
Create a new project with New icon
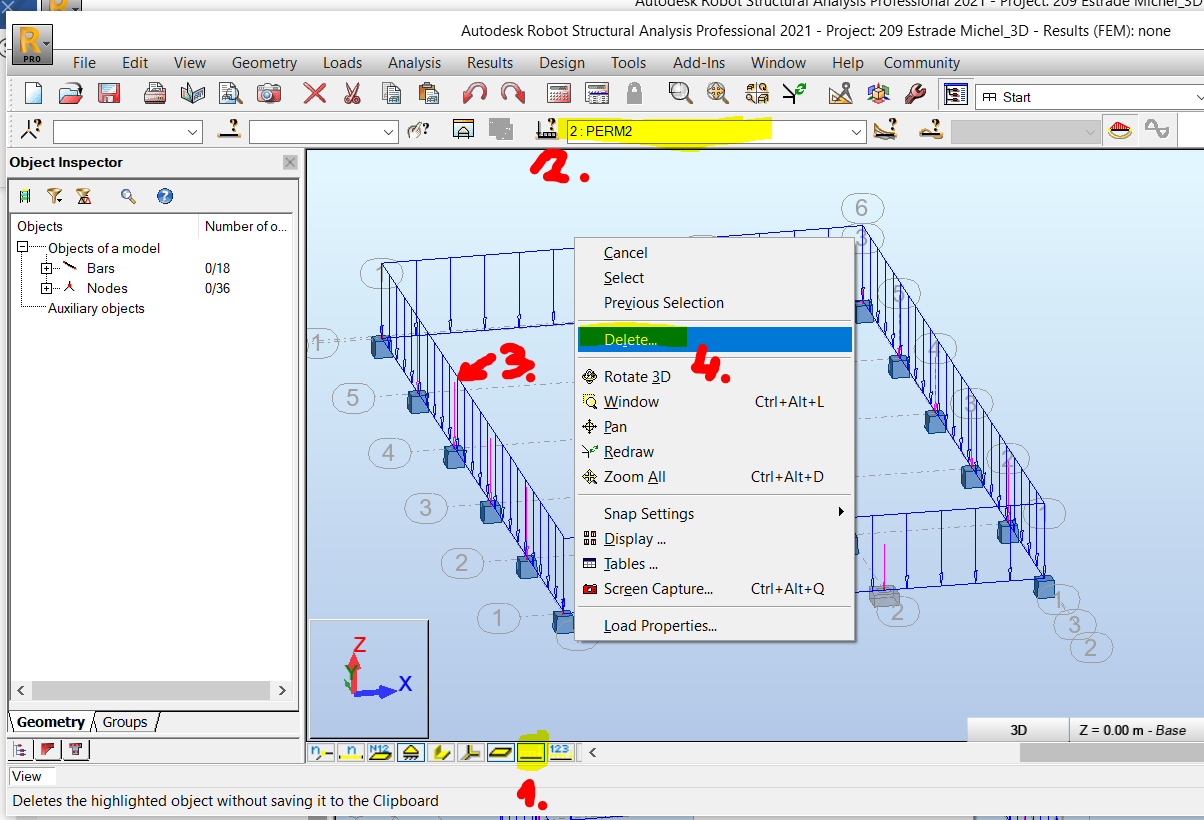(x=33, y=94)
